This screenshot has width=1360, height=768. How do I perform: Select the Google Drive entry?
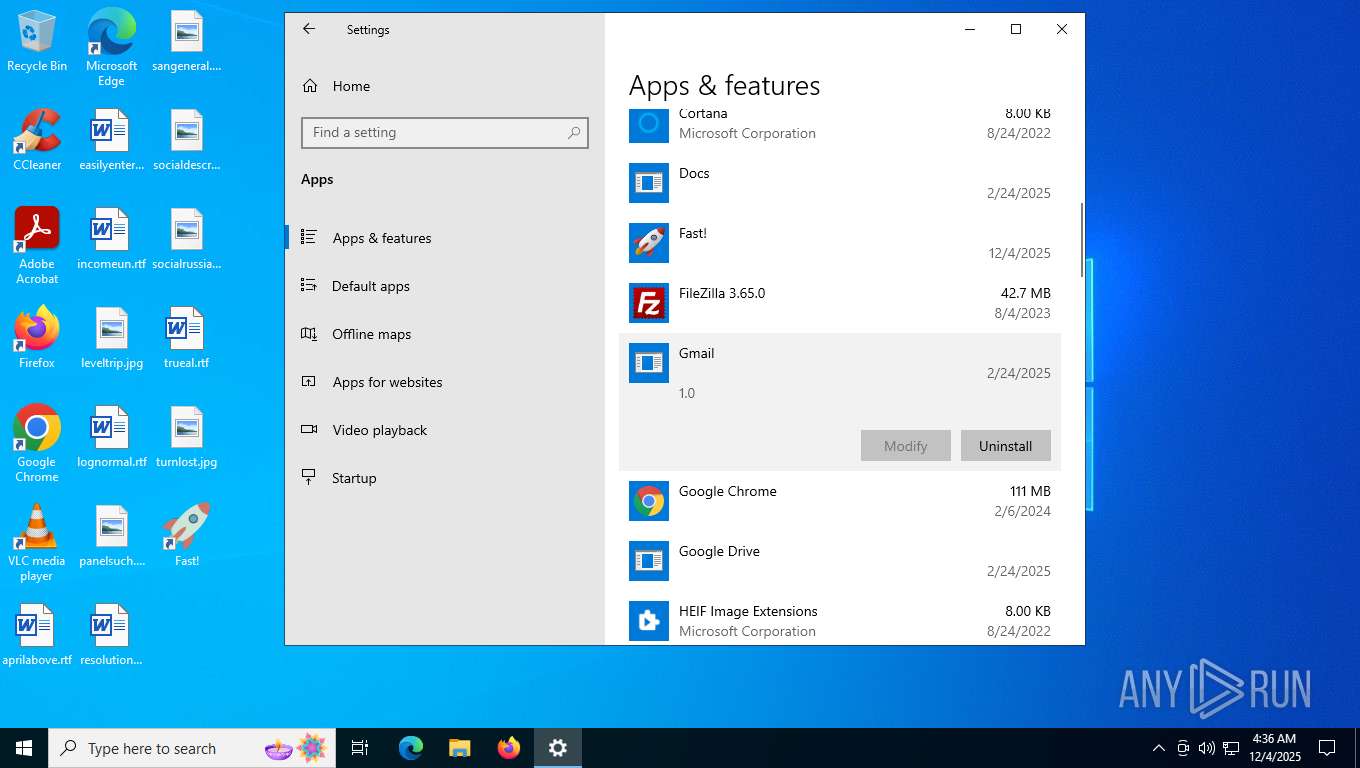click(840, 561)
